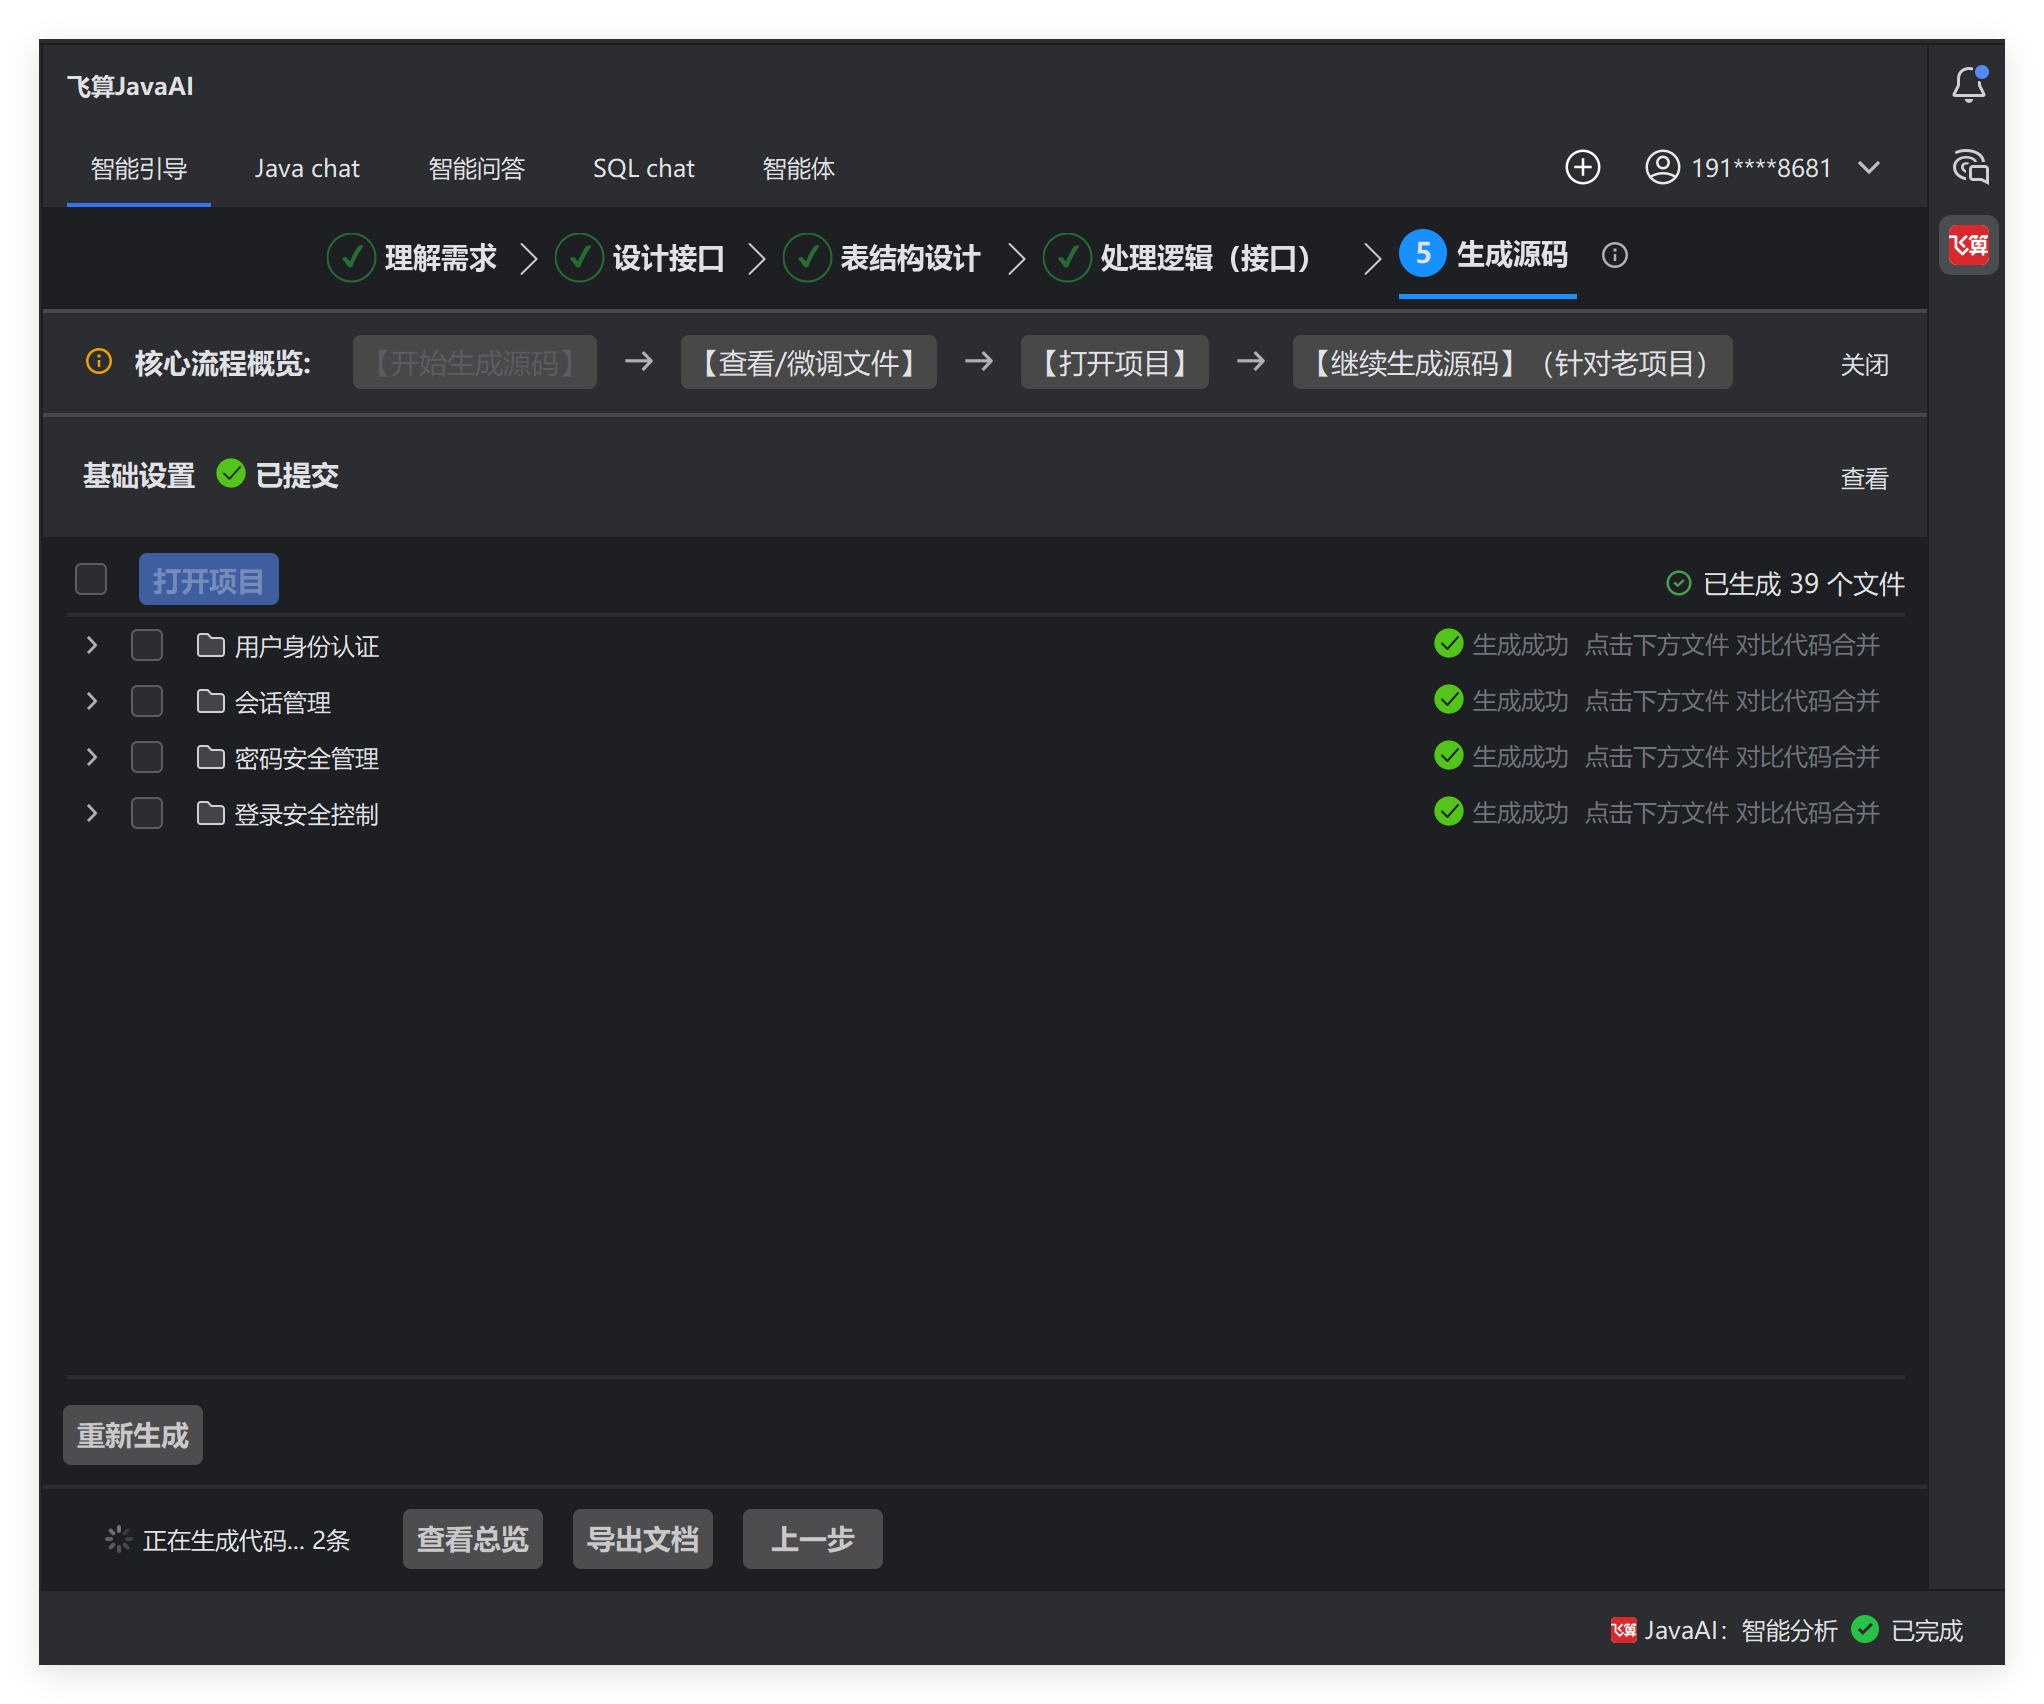Click the plus circle new session icon

pyautogui.click(x=1582, y=168)
